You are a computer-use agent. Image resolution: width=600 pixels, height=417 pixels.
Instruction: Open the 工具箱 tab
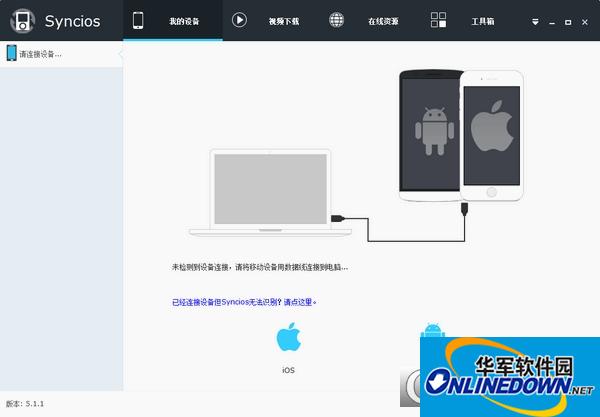483,21
